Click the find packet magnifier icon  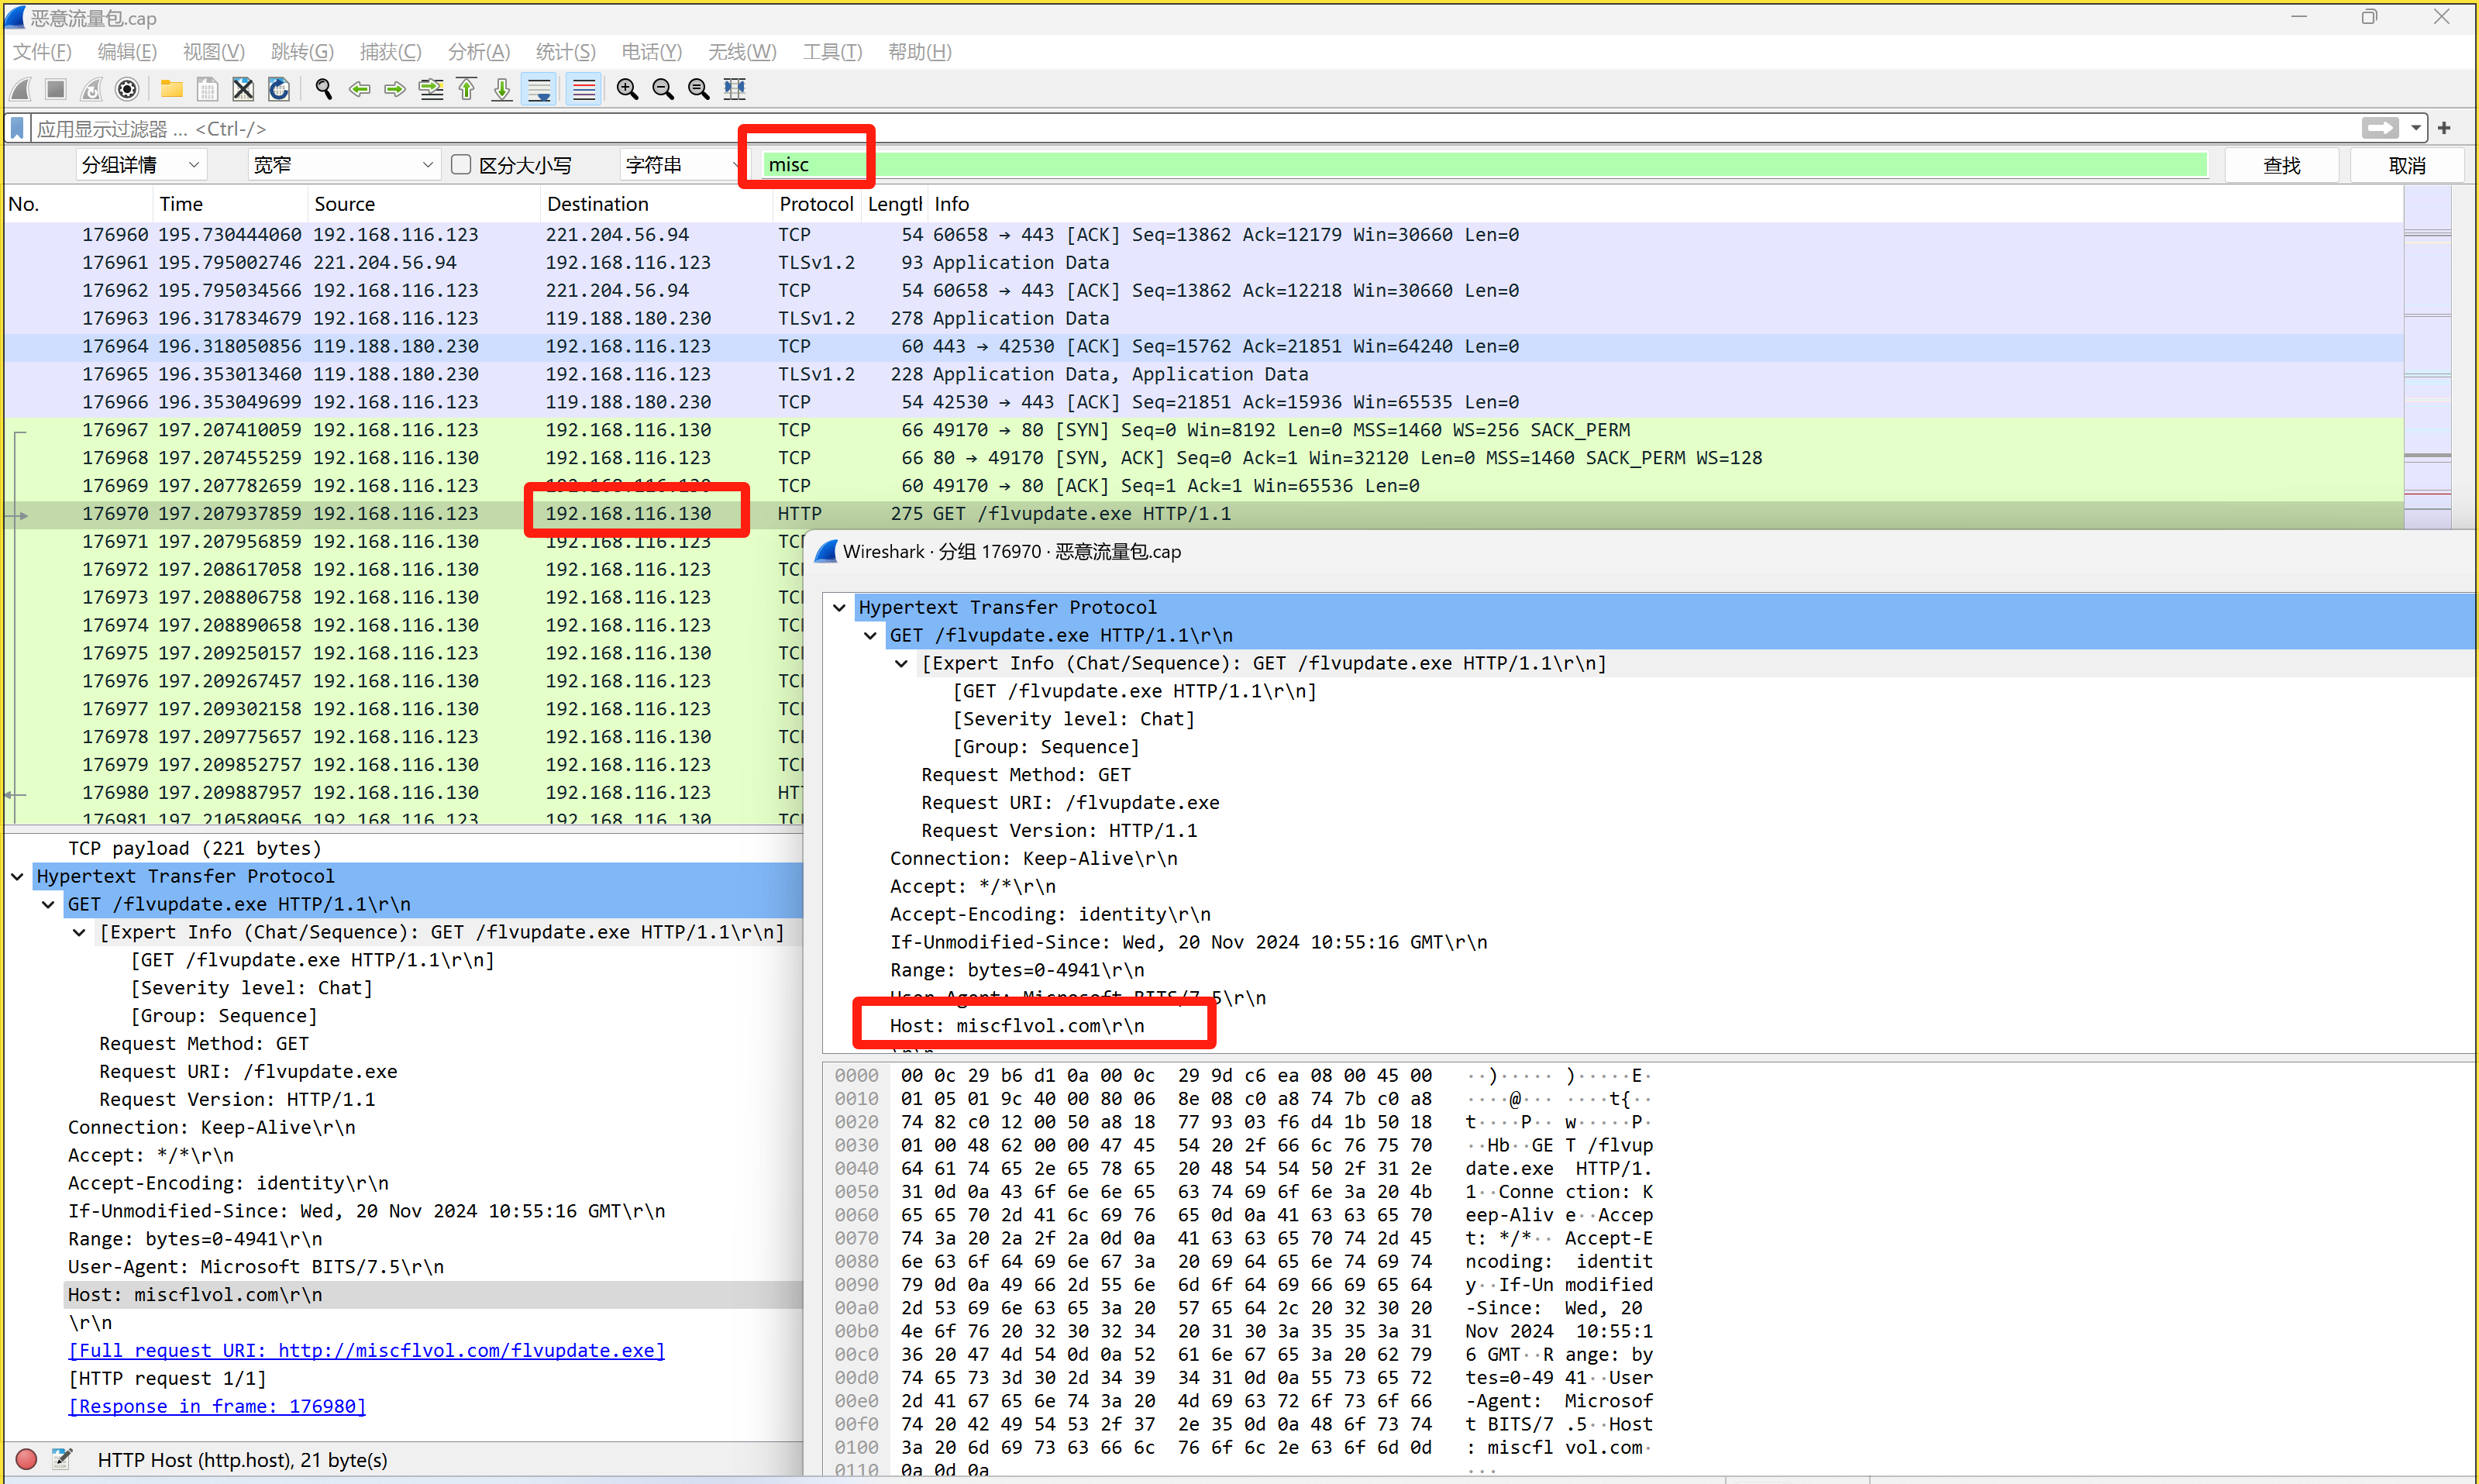point(323,89)
